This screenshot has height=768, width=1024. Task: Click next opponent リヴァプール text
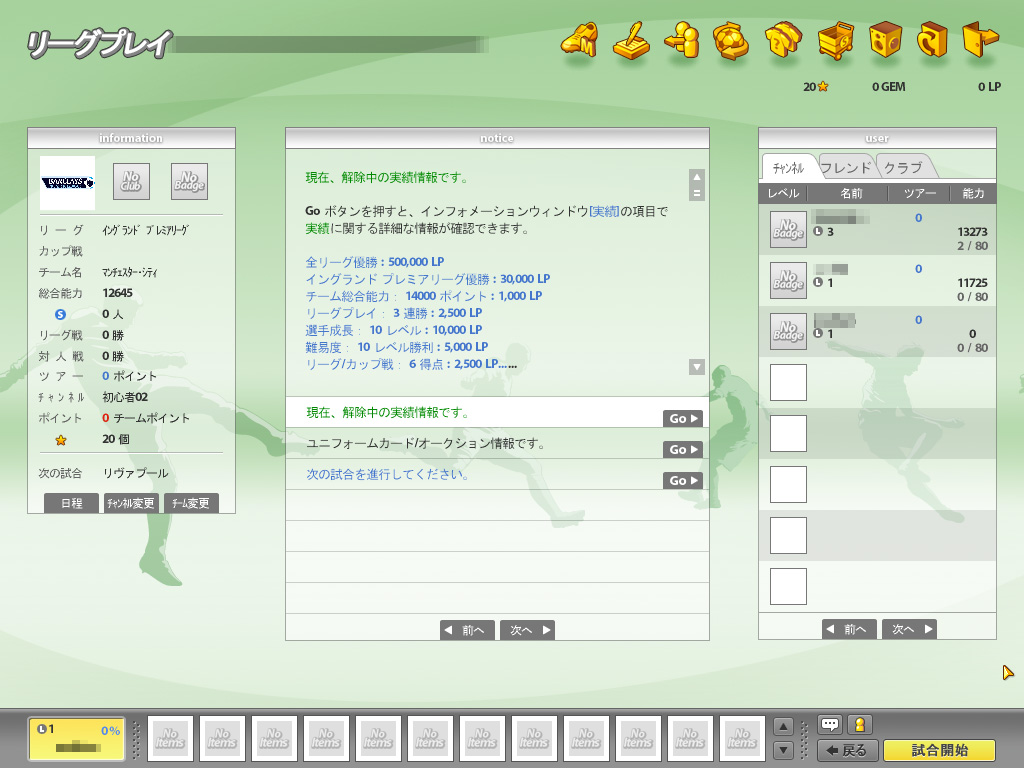[135, 473]
